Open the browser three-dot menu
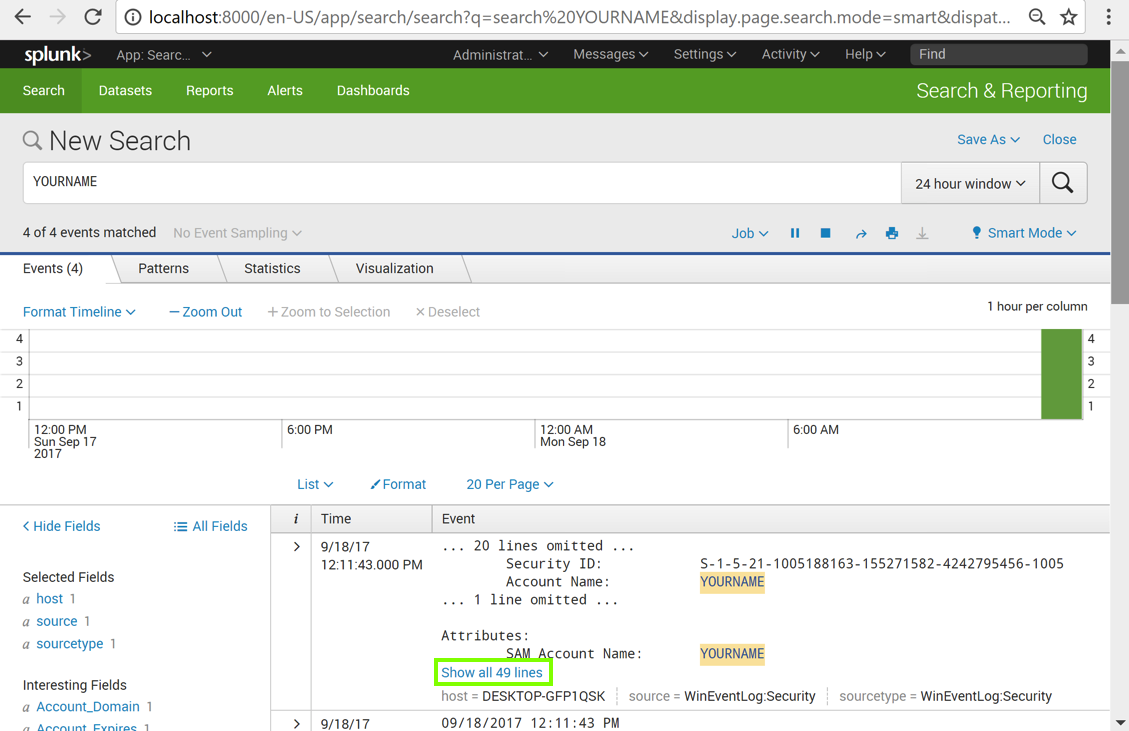 (x=1109, y=17)
